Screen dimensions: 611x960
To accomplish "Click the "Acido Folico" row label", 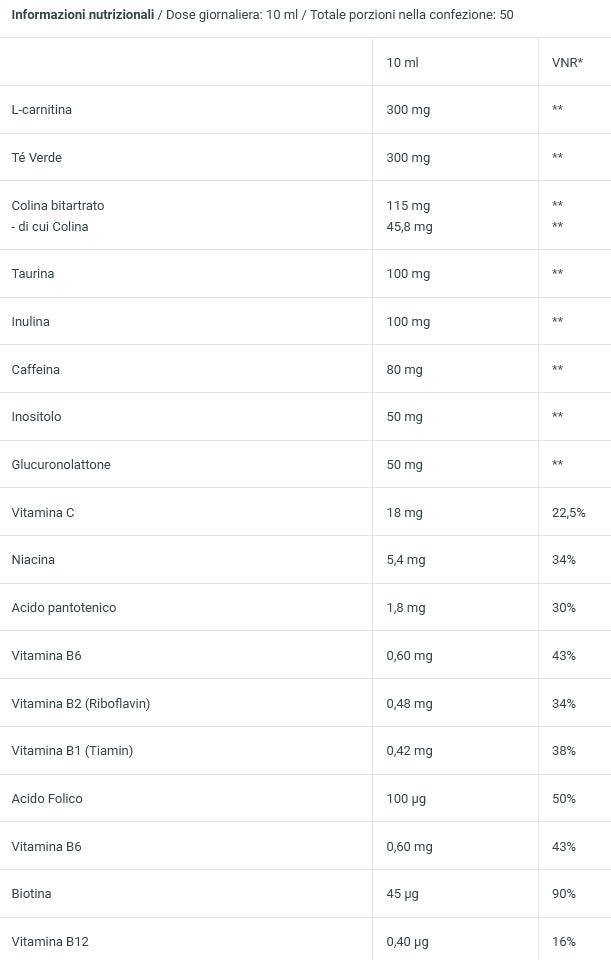I will [47, 798].
